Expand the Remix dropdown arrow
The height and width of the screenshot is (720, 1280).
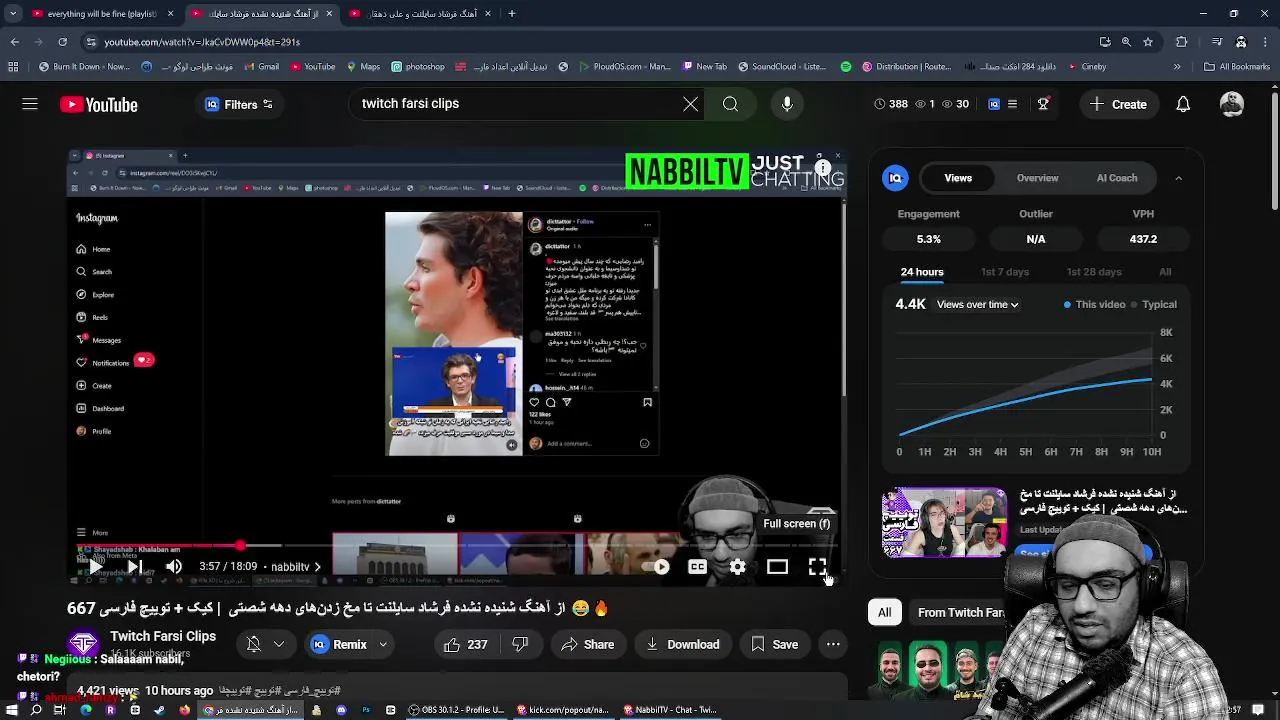(383, 645)
